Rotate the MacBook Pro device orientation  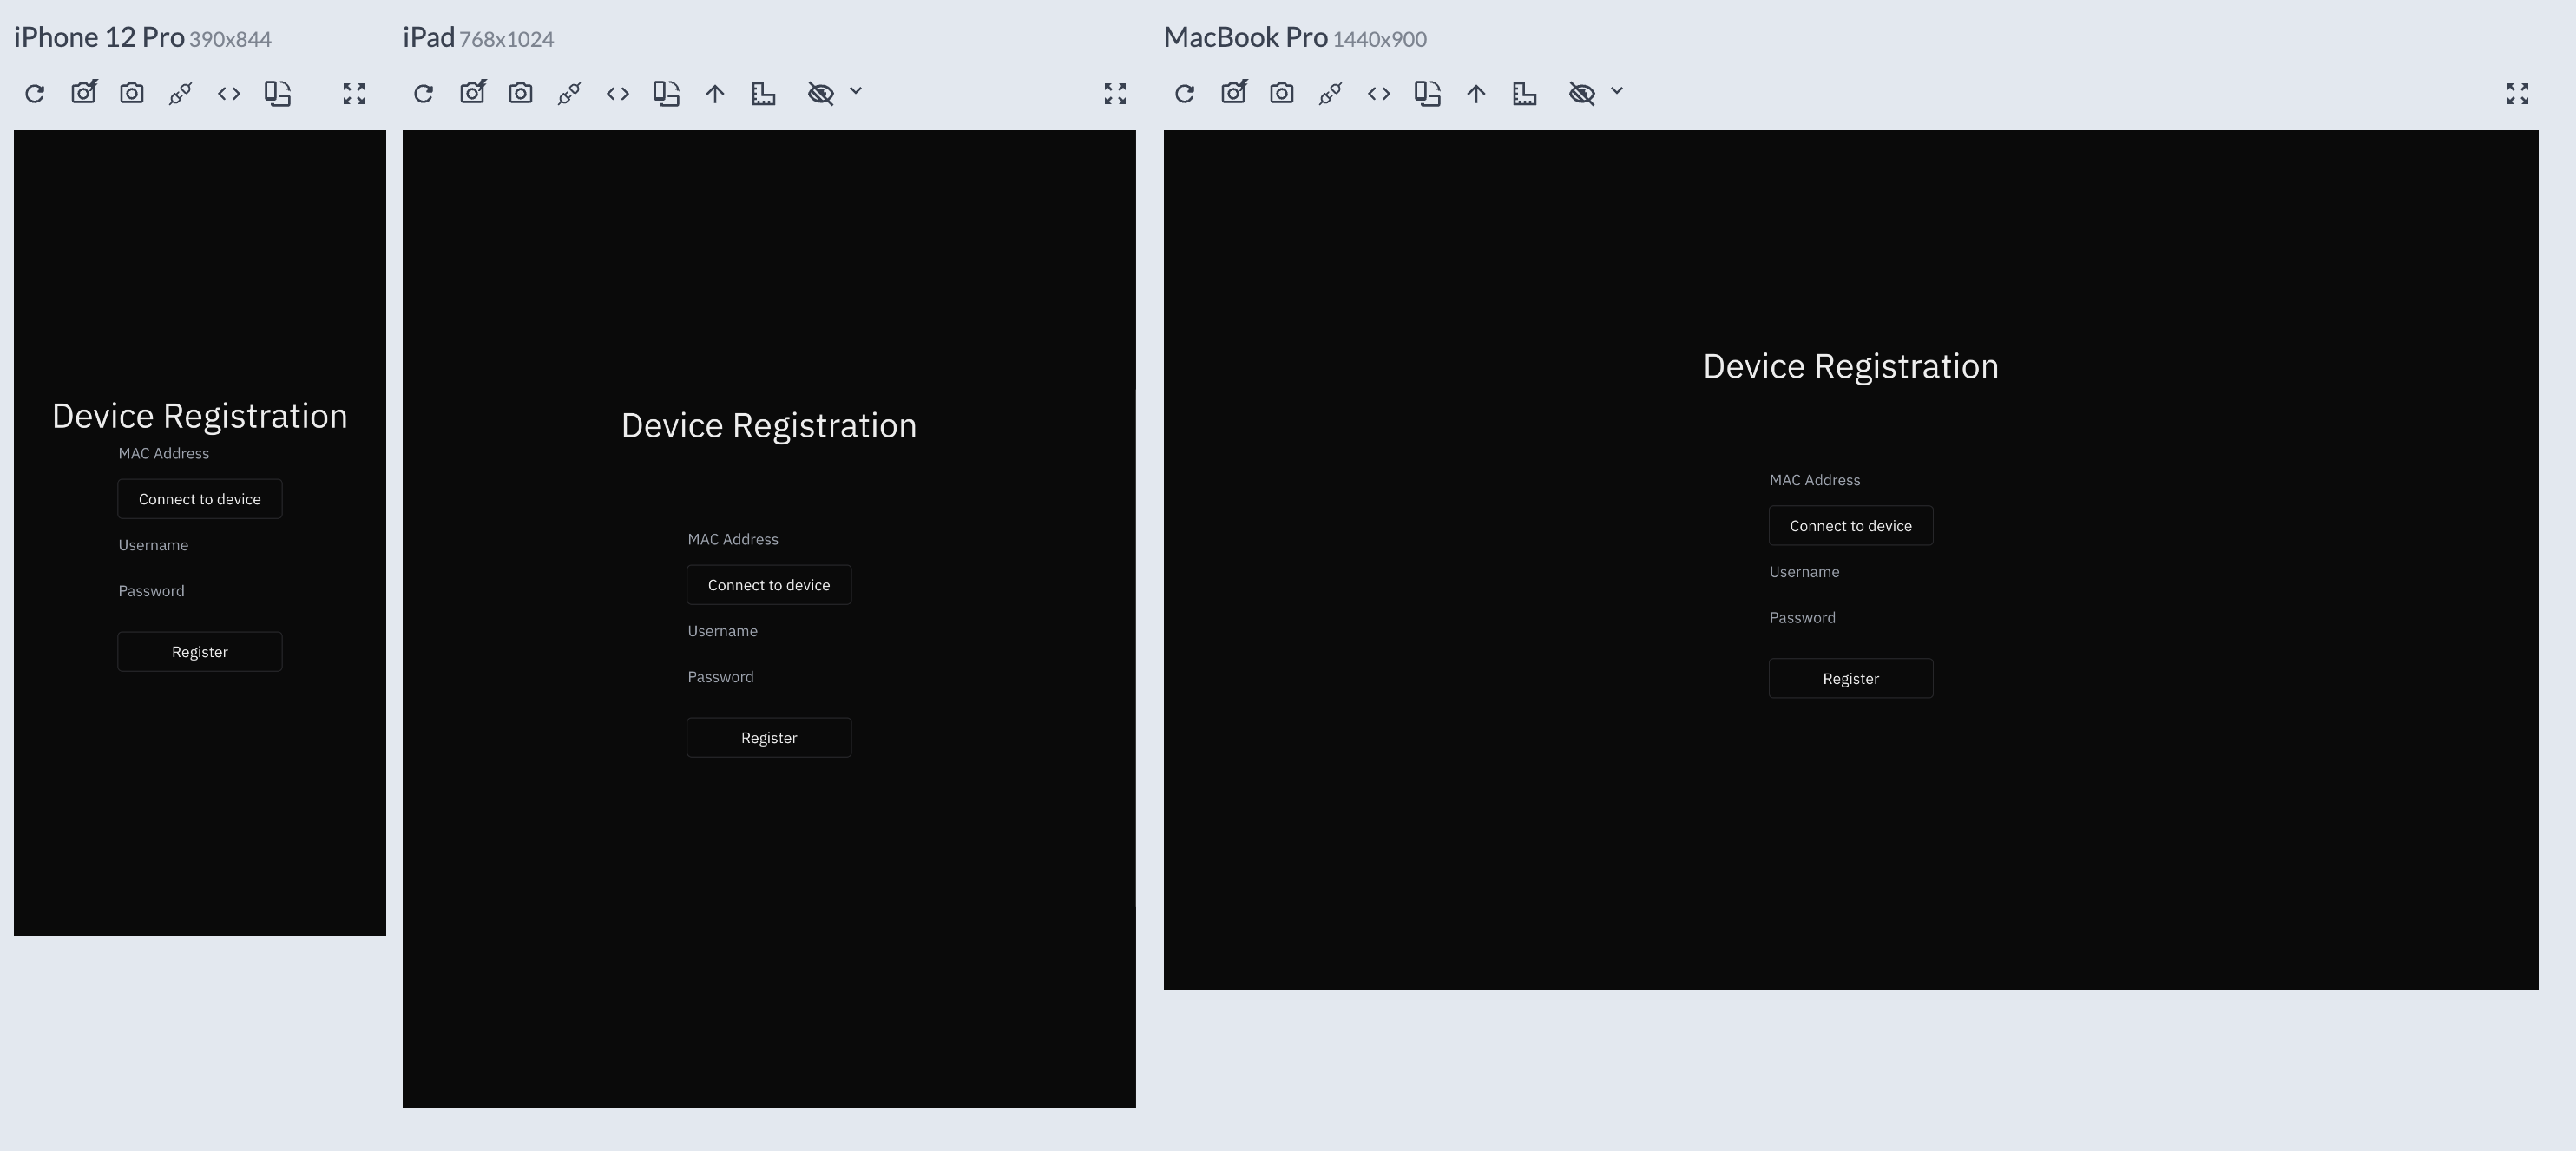pos(1428,93)
